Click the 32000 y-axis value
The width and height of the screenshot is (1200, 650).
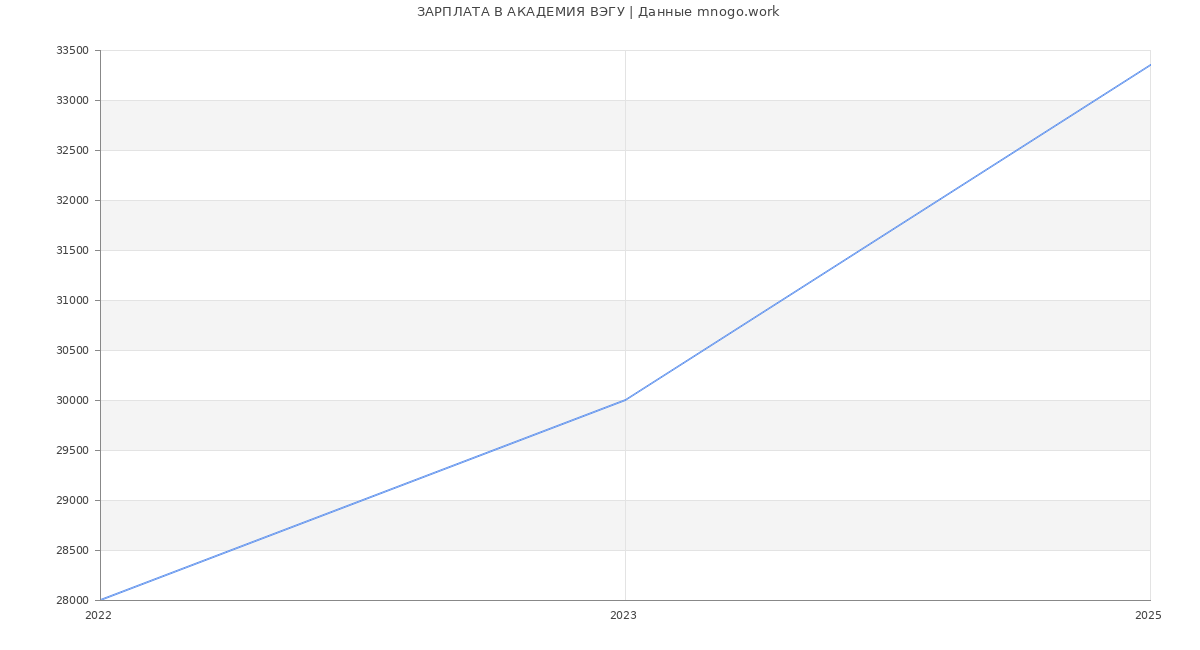72,201
